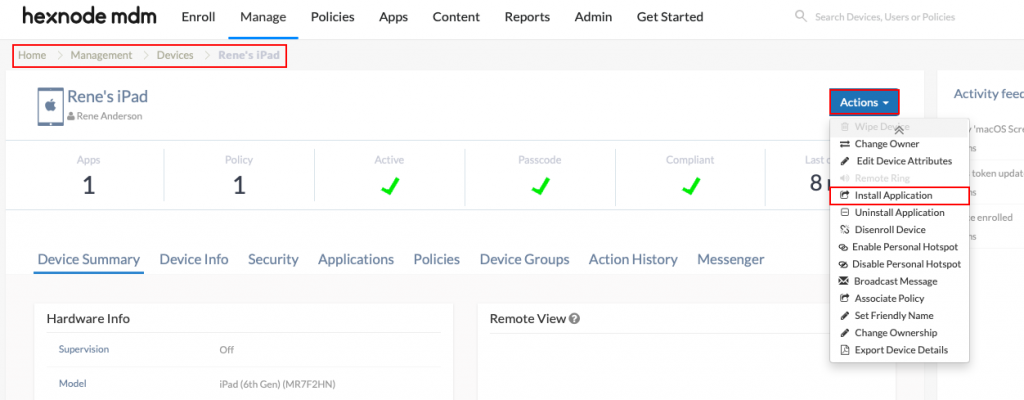Screen dimensions: 1024x400
Task: Open the Policies menu
Action: coord(332,17)
